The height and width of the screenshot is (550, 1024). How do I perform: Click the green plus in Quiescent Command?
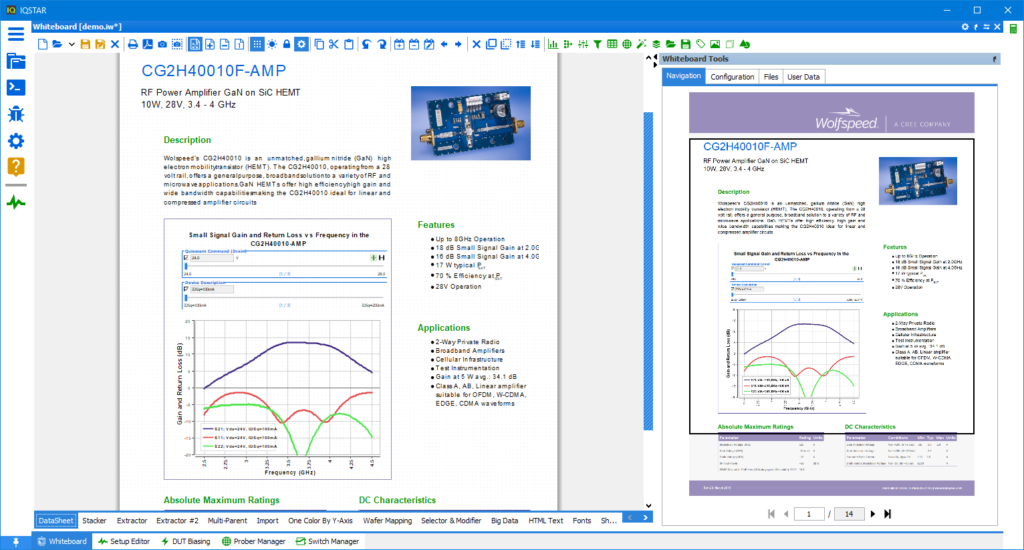[374, 258]
